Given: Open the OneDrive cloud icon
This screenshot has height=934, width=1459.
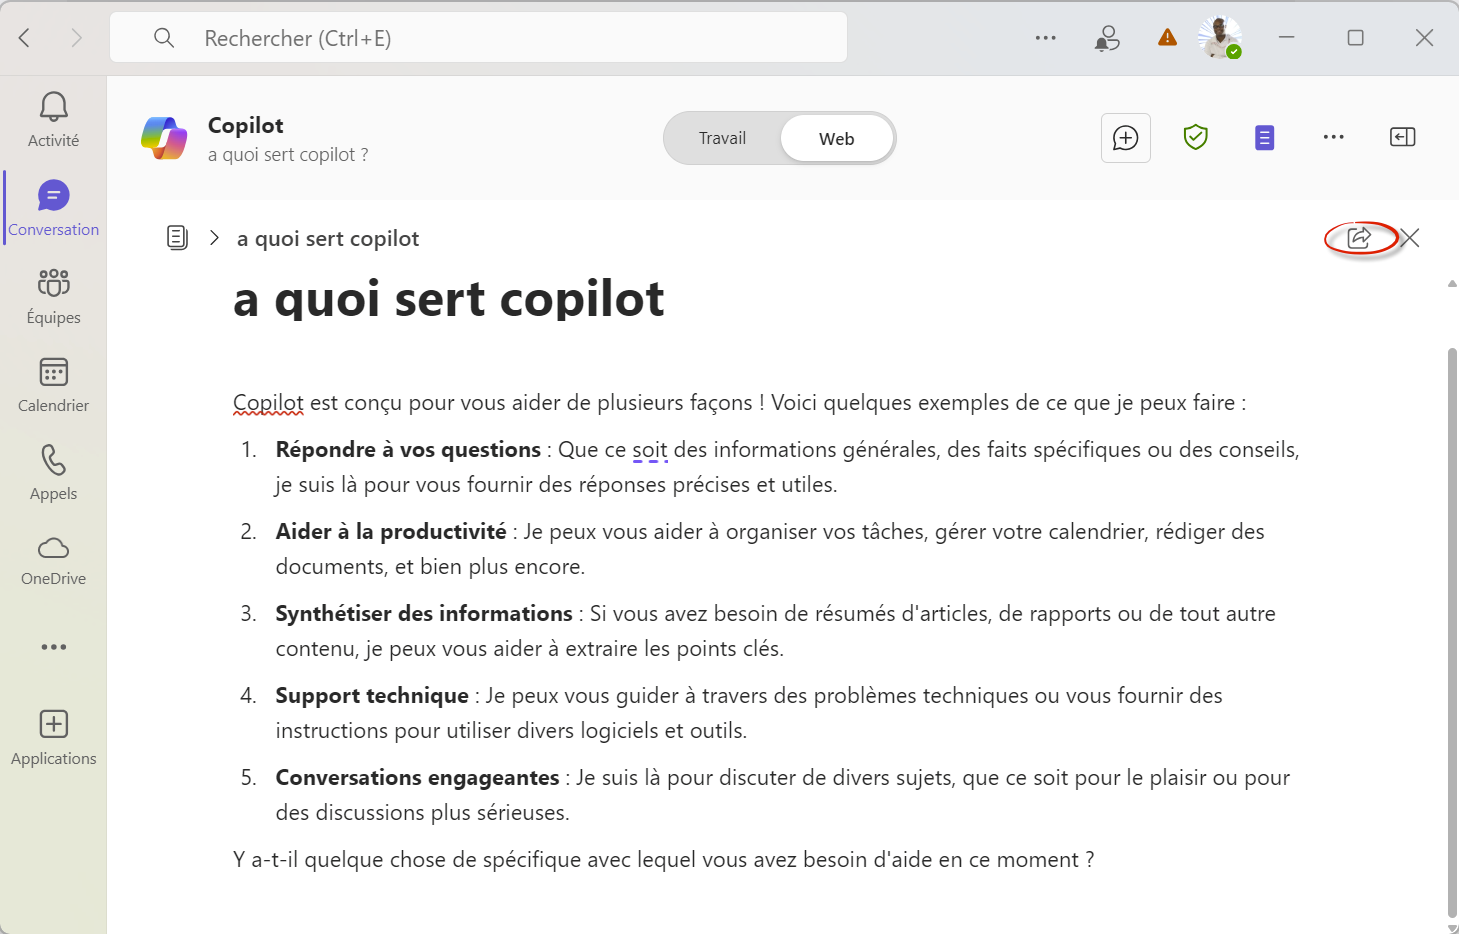Looking at the screenshot, I should point(54,548).
